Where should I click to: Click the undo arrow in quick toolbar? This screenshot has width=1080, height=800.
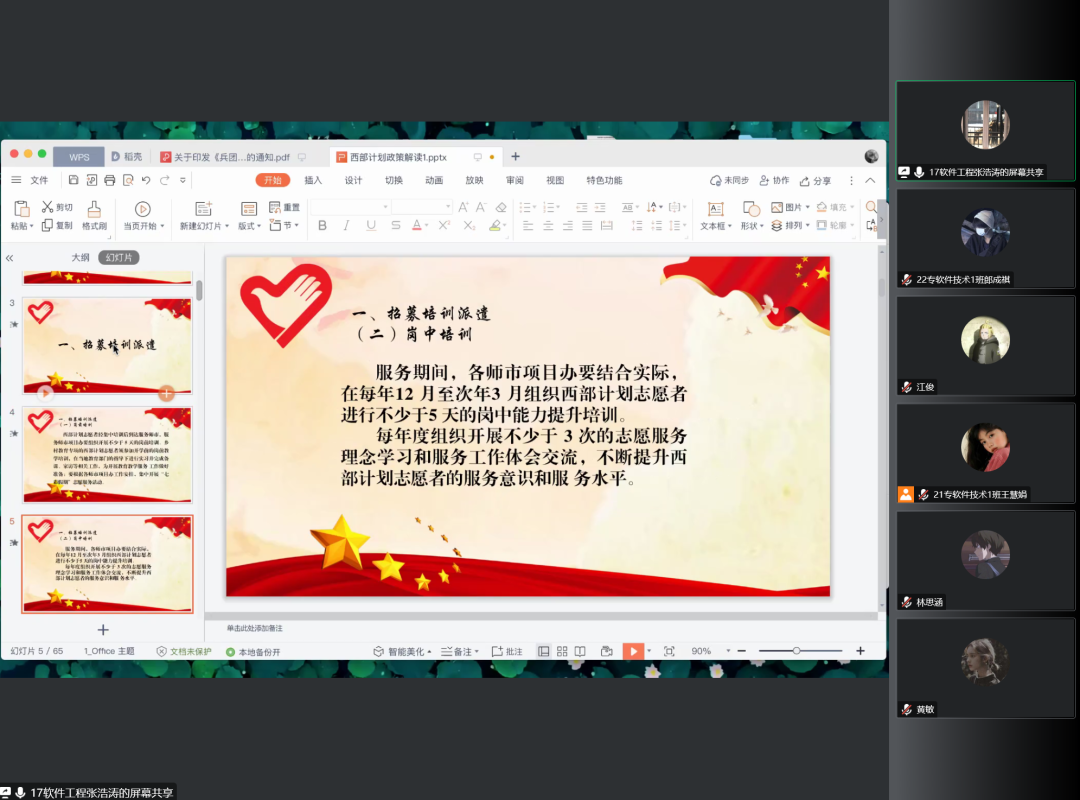point(146,180)
